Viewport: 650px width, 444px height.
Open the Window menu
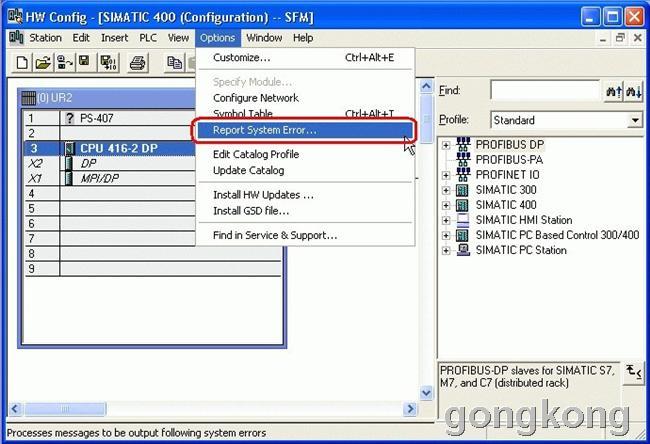pos(264,38)
